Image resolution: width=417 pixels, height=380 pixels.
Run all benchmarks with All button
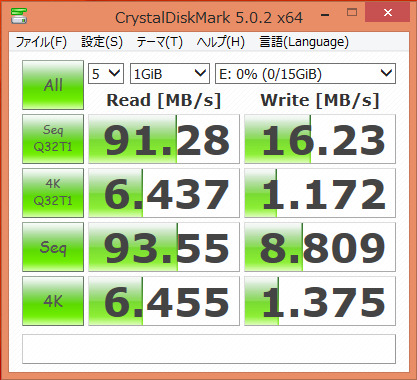(x=53, y=85)
